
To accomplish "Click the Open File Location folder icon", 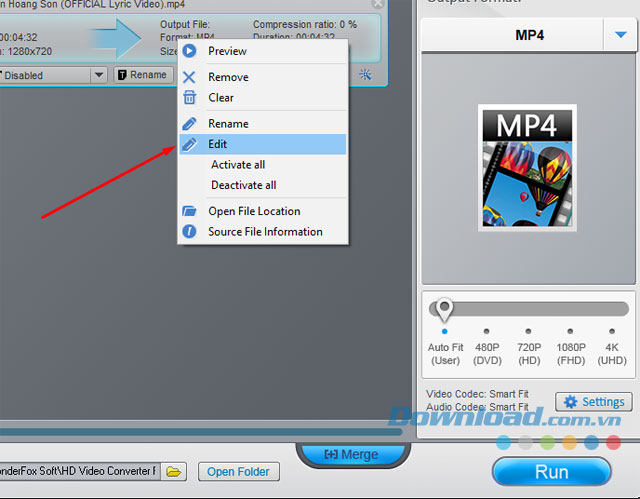I will (189, 211).
